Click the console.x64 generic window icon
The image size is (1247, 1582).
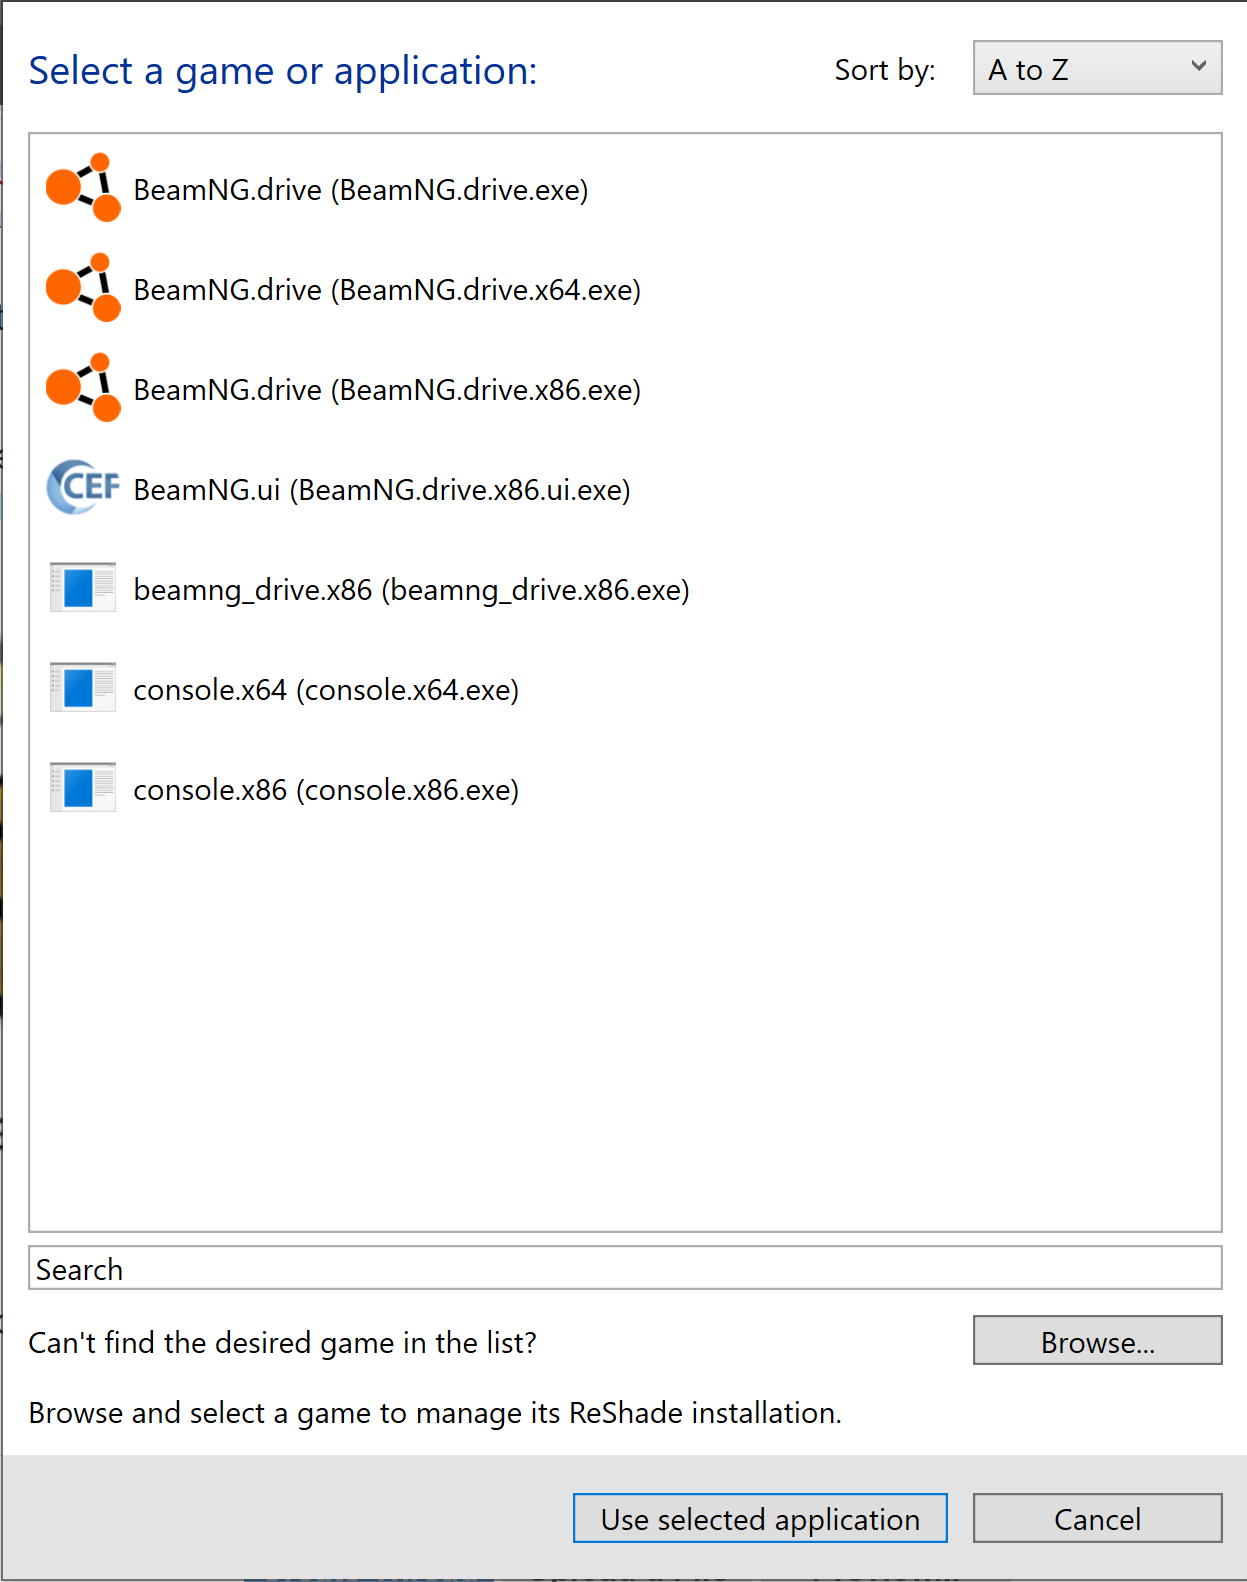[x=83, y=687]
